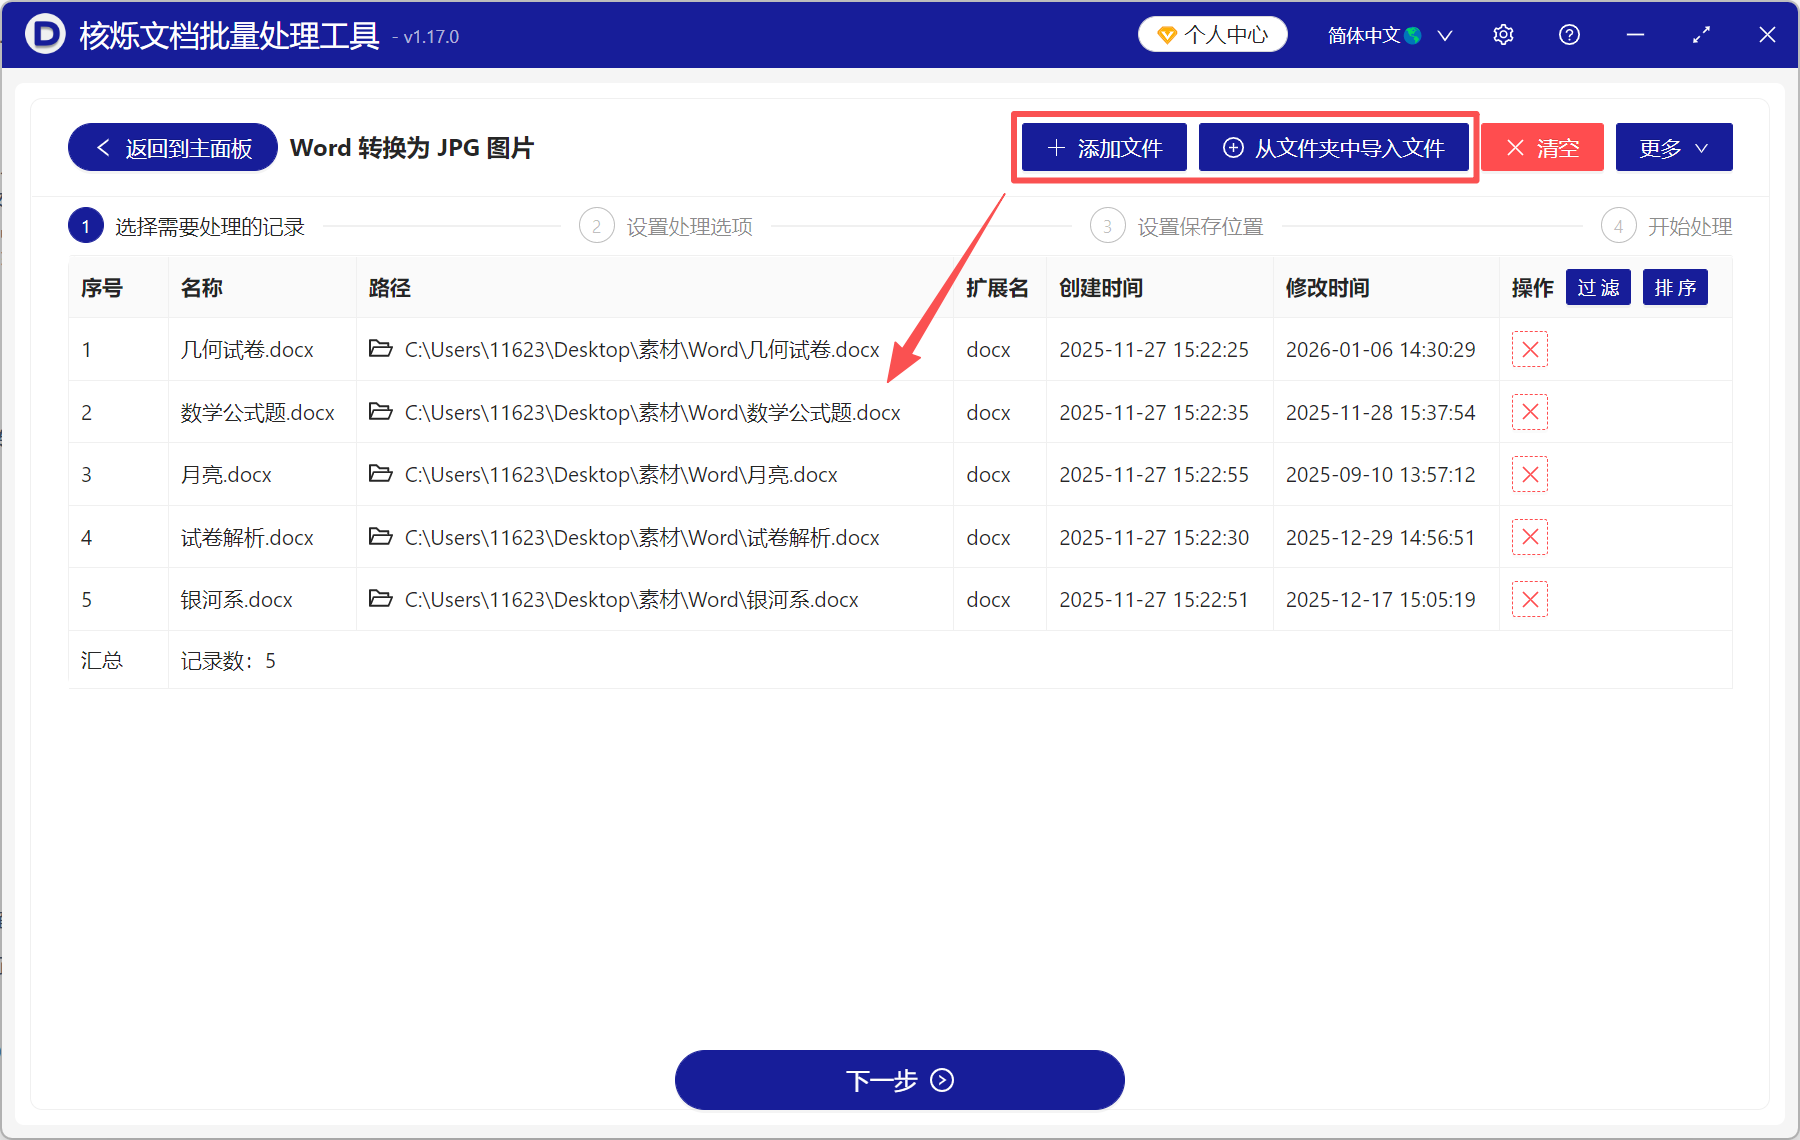The image size is (1800, 1140).
Task: Open the settings gear icon
Action: point(1503,34)
